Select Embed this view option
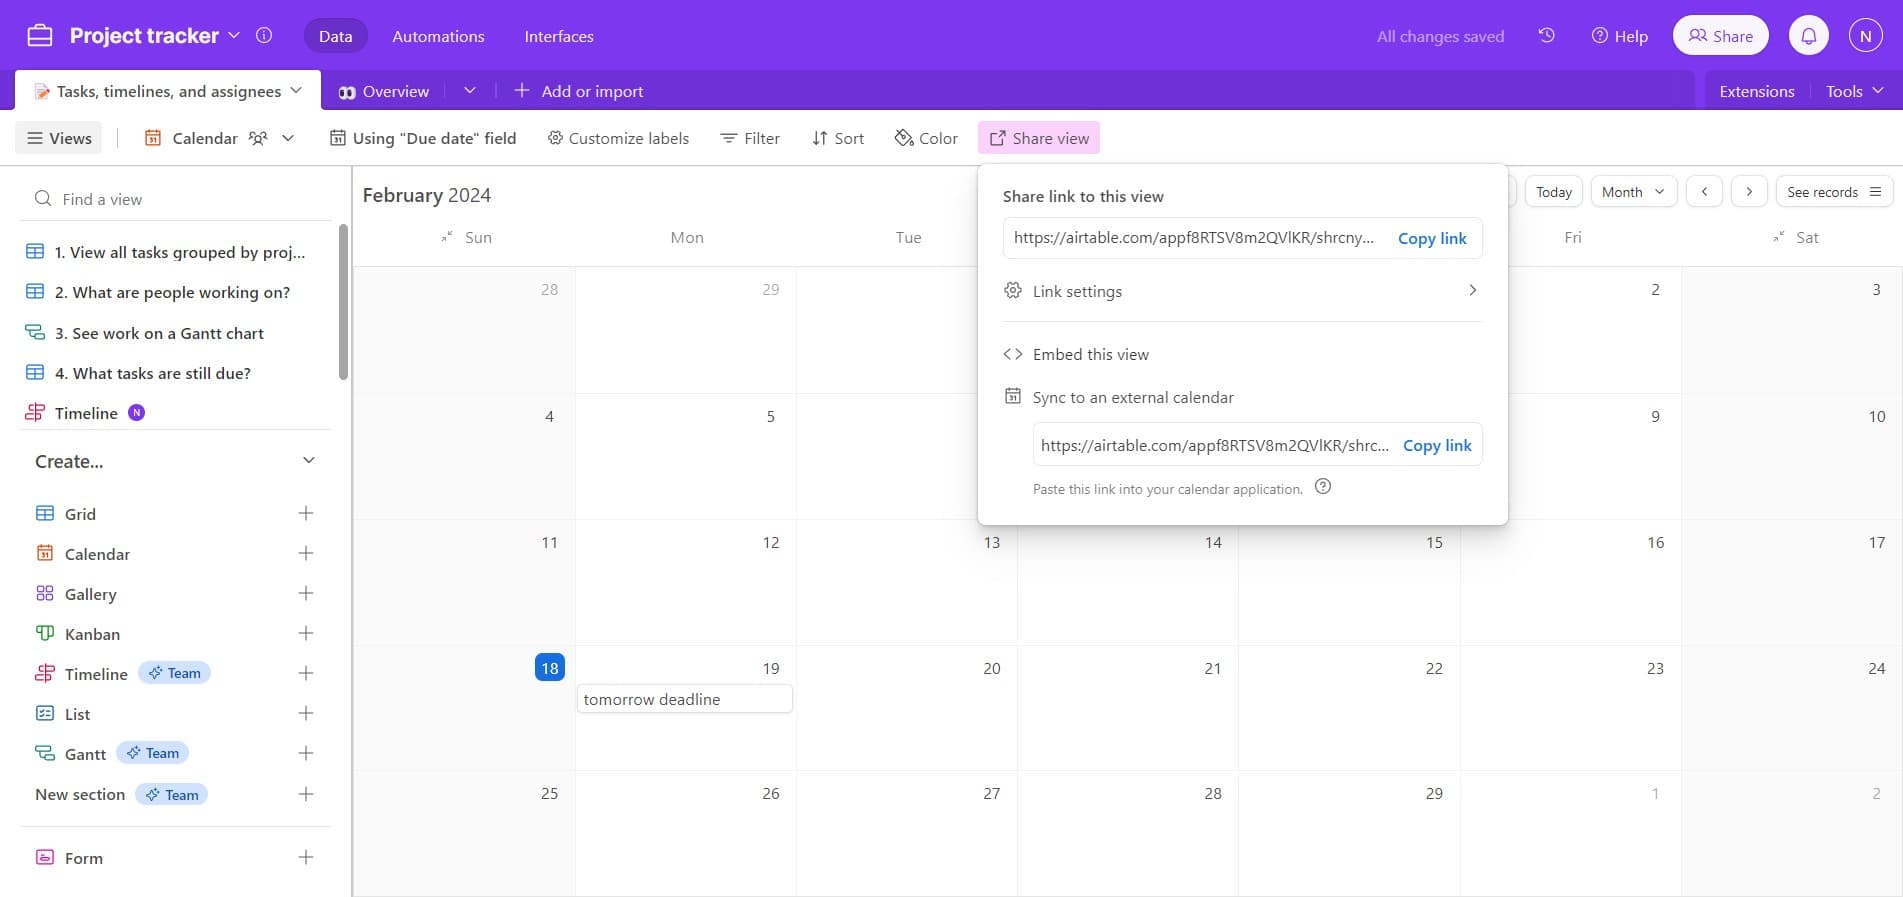This screenshot has height=897, width=1903. point(1077,354)
